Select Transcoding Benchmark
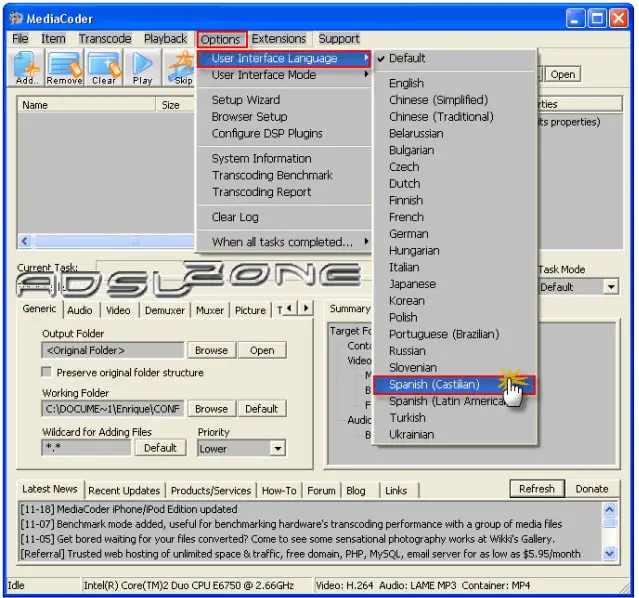Viewport: 639px width, 598px height. 284,175
